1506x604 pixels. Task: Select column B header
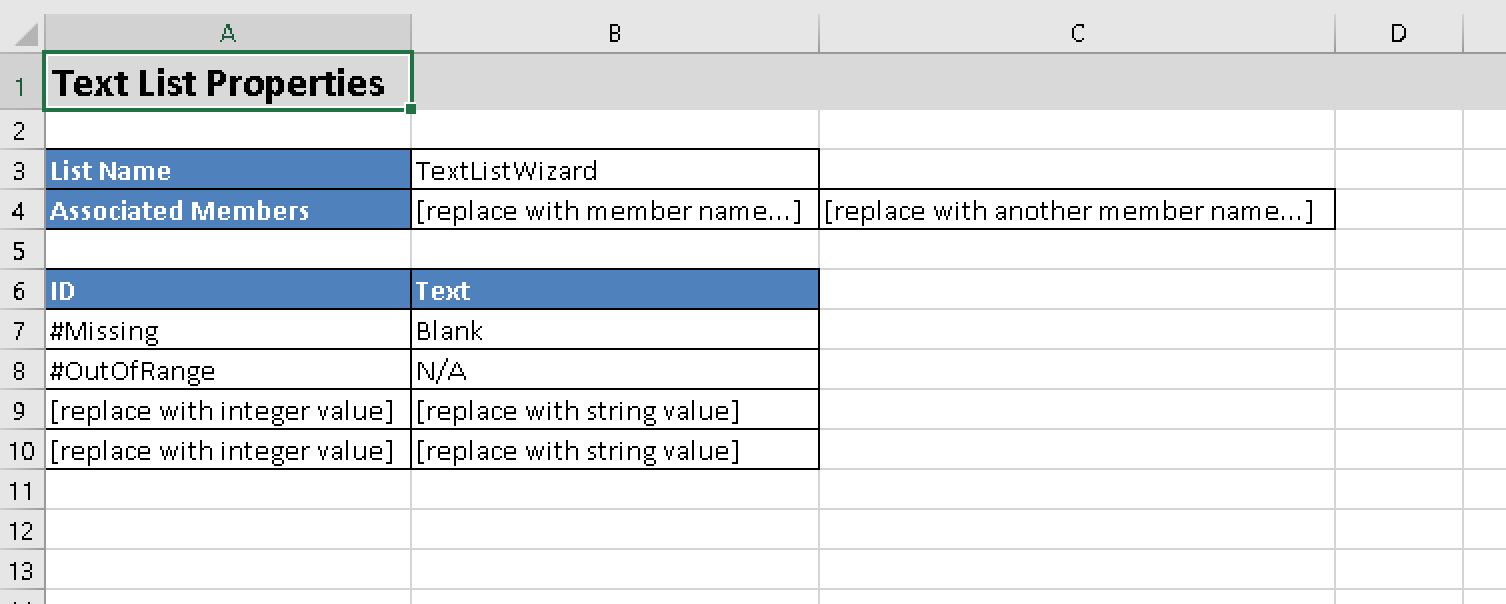[x=614, y=33]
